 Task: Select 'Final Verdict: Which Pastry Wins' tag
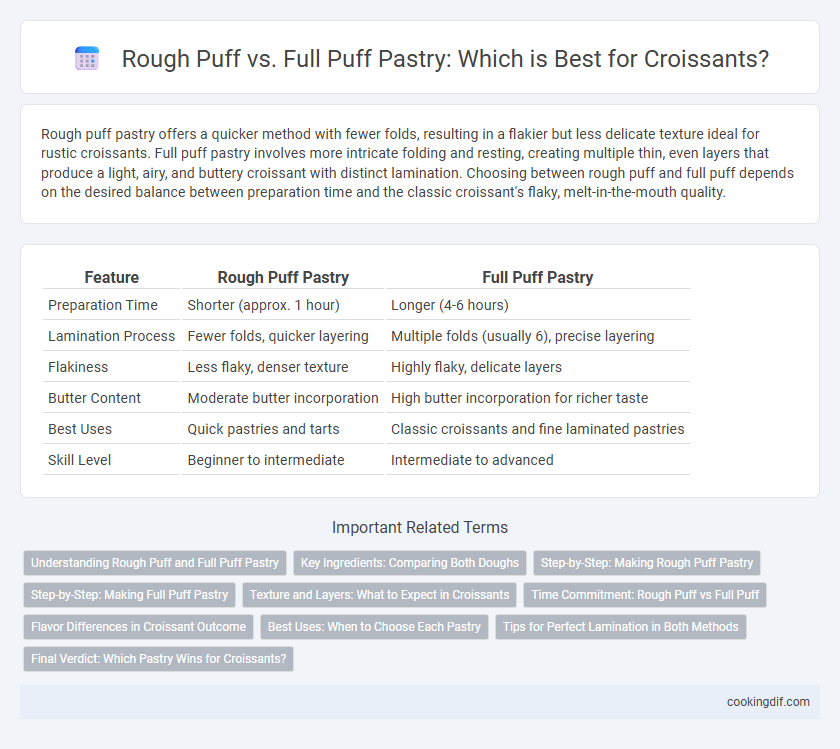[159, 658]
